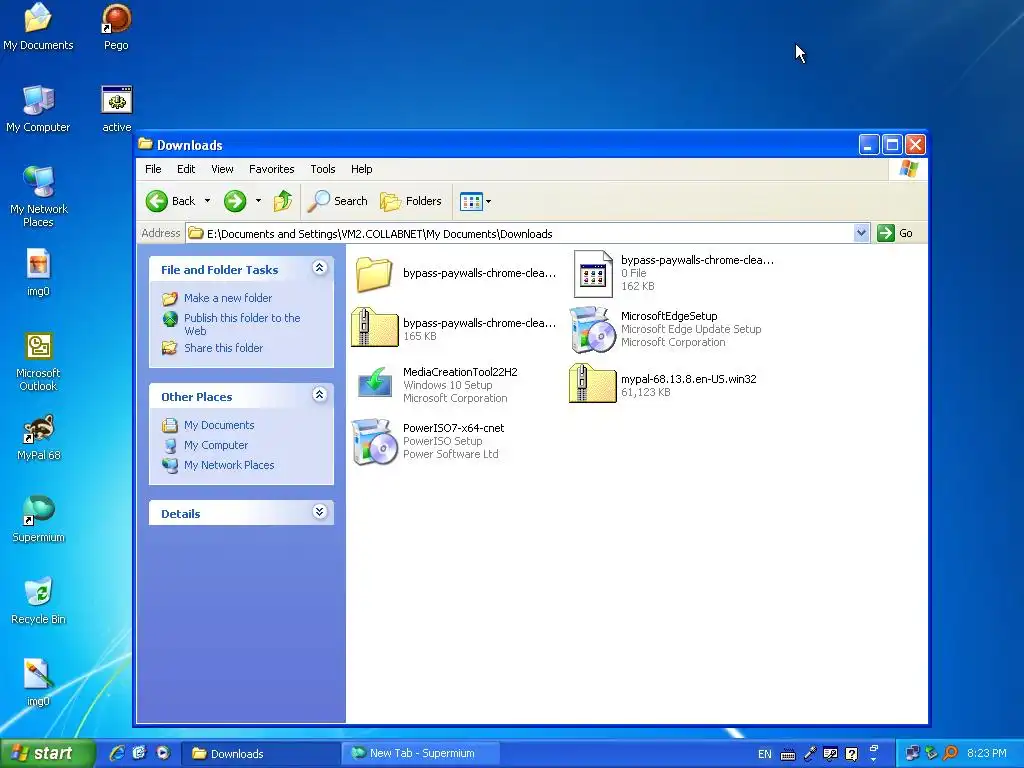Open the Edit menu
The height and width of the screenshot is (768, 1024).
point(186,169)
